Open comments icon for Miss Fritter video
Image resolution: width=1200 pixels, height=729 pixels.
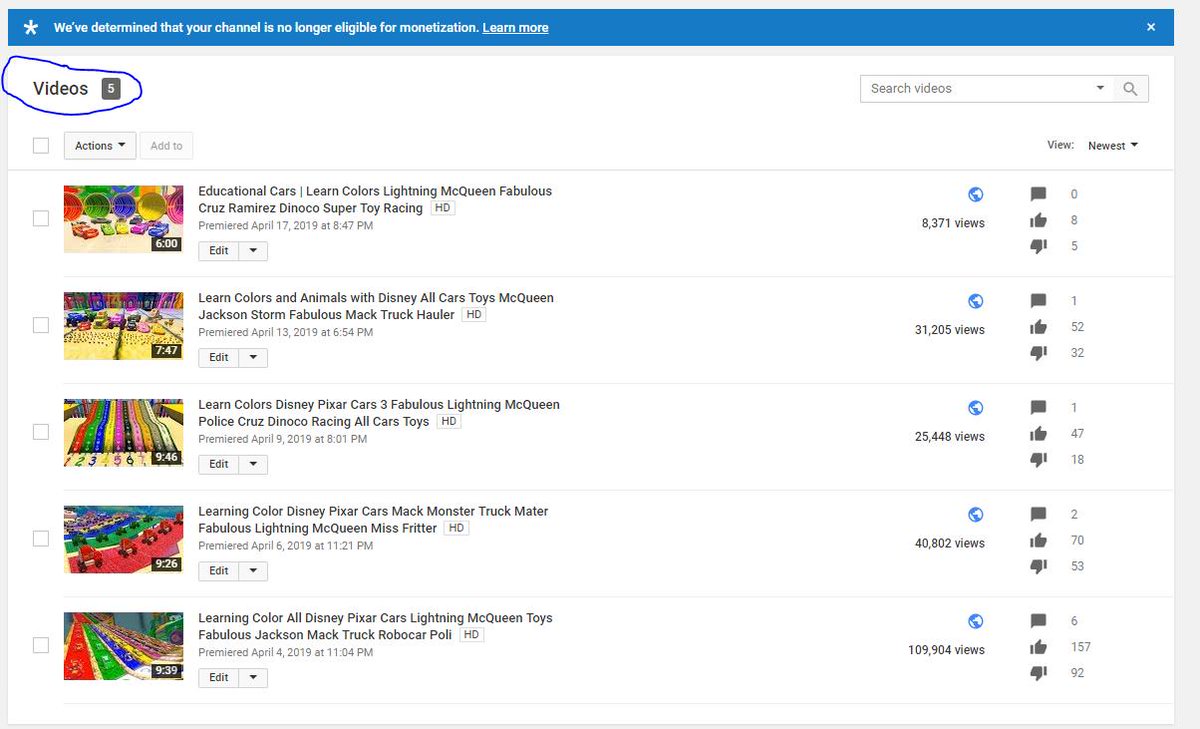[x=1038, y=514]
